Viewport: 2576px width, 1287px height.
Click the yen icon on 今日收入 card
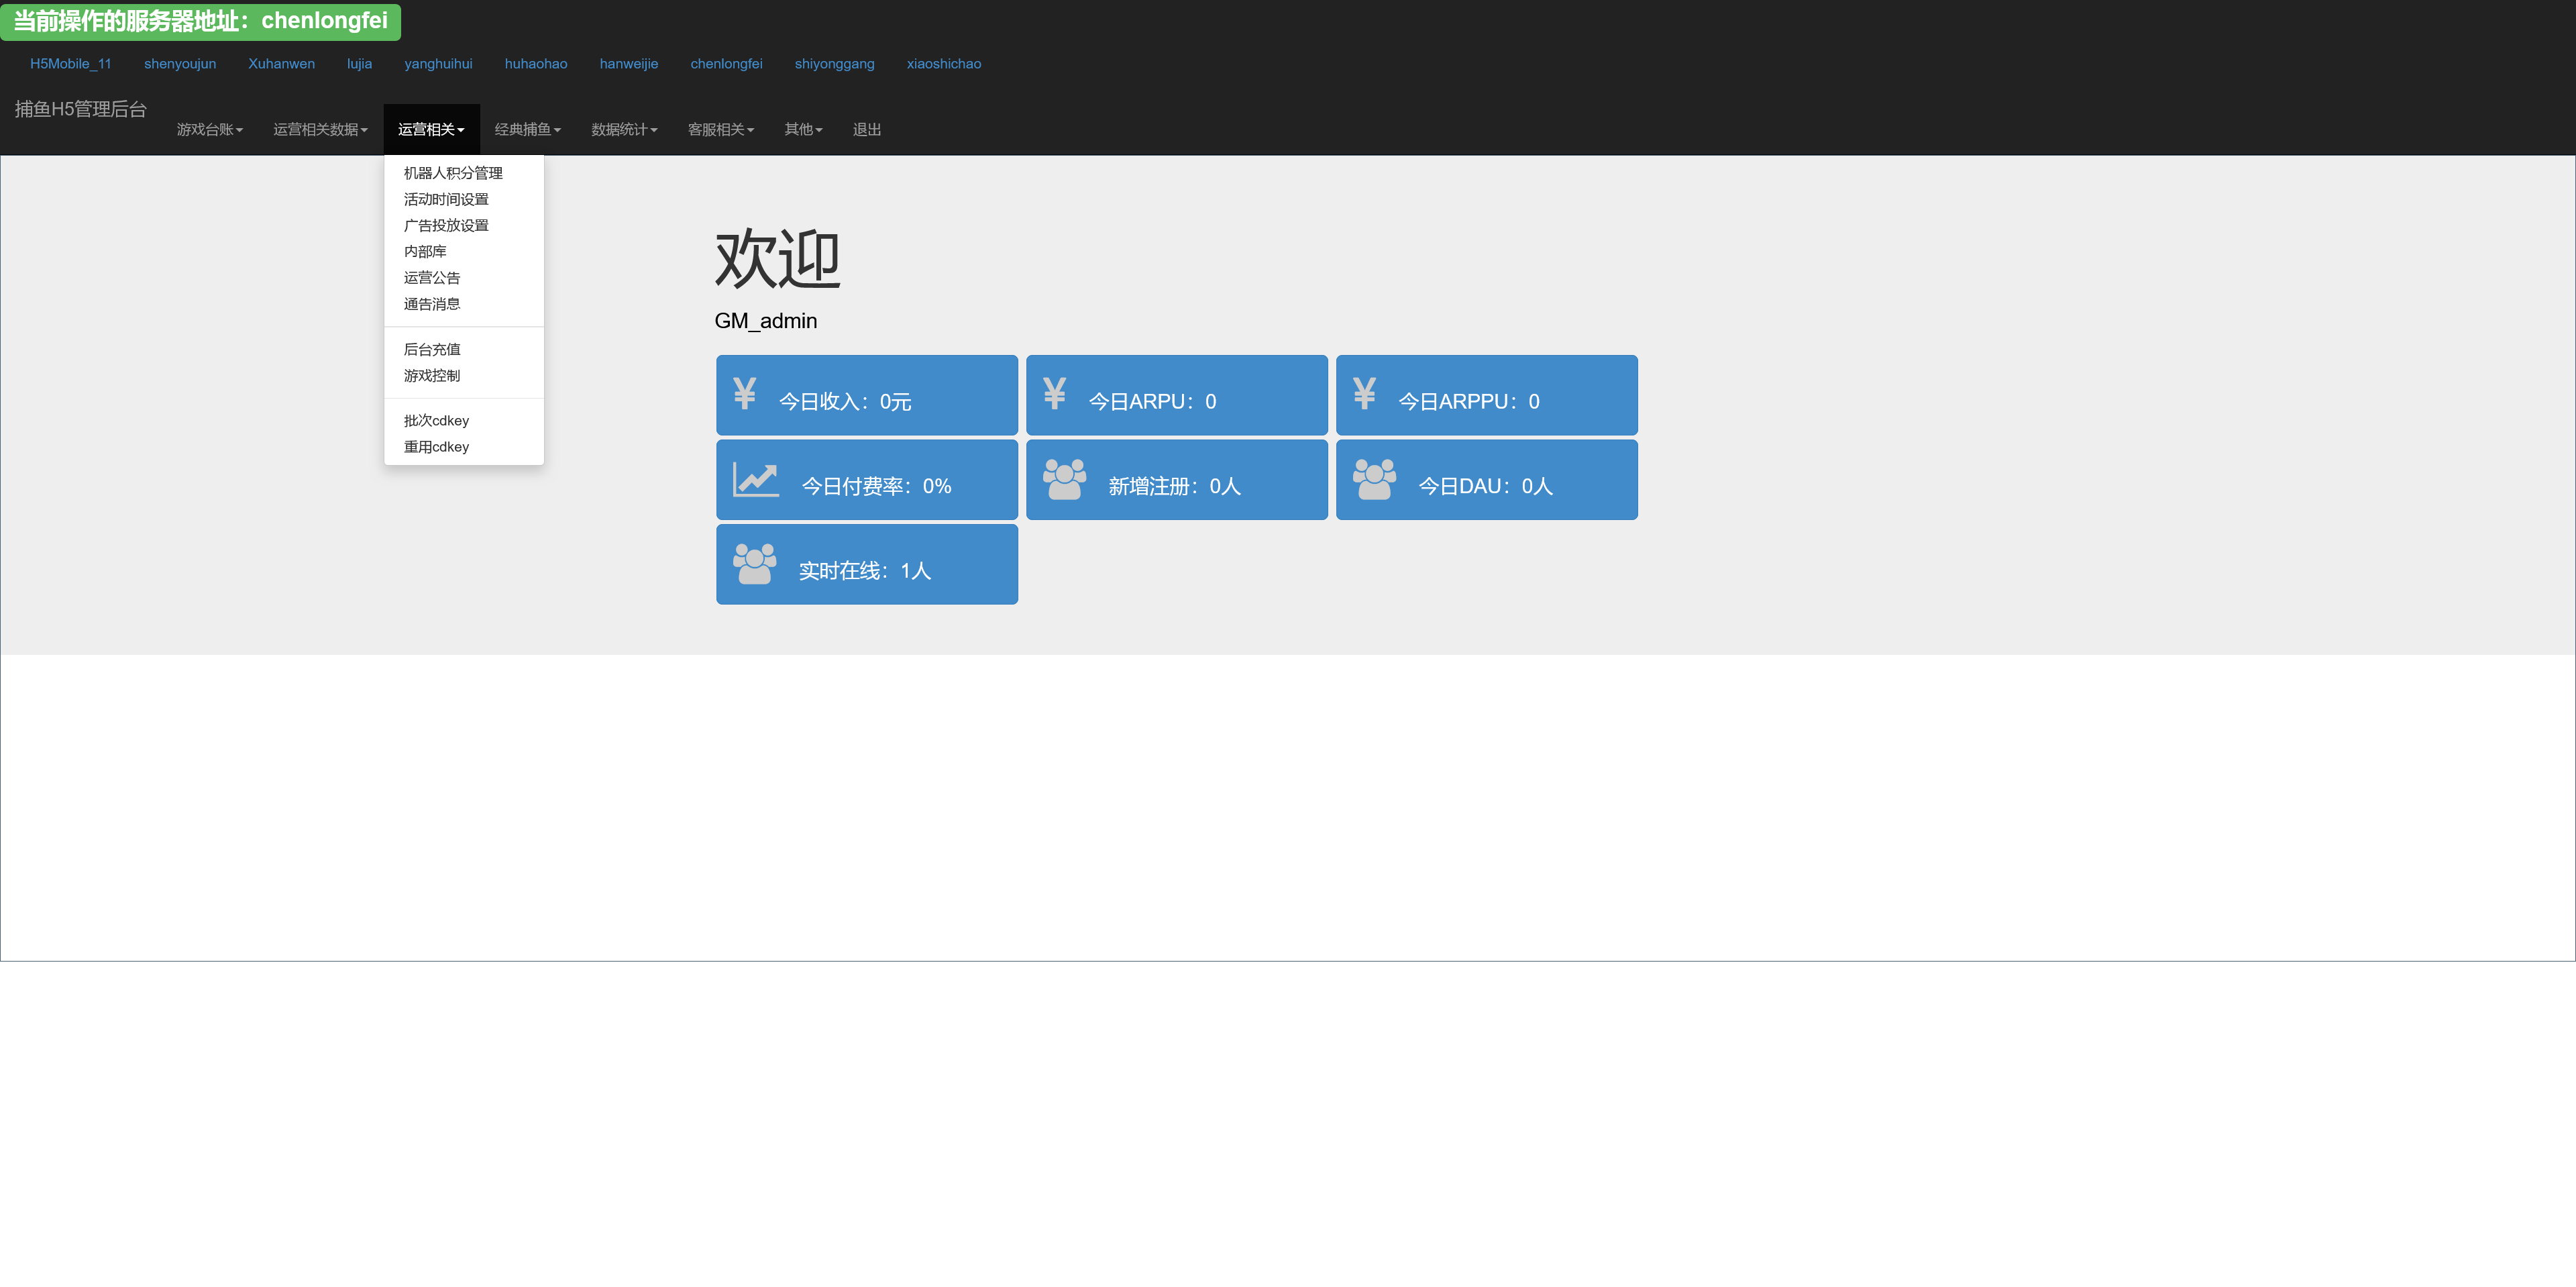tap(744, 394)
